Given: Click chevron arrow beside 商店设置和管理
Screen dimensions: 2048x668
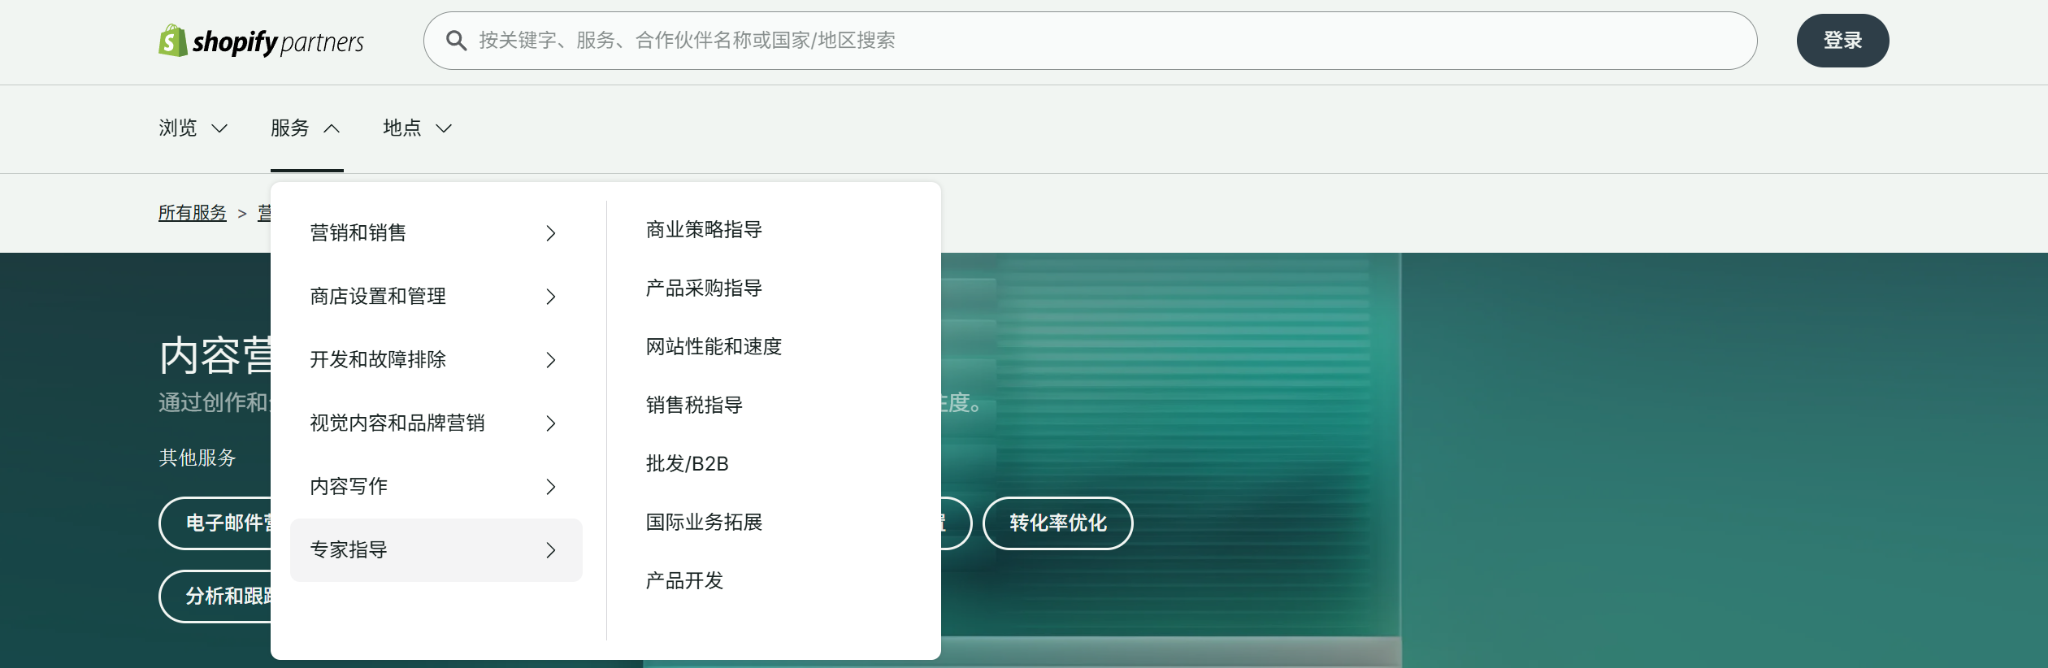Looking at the screenshot, I should coord(550,297).
